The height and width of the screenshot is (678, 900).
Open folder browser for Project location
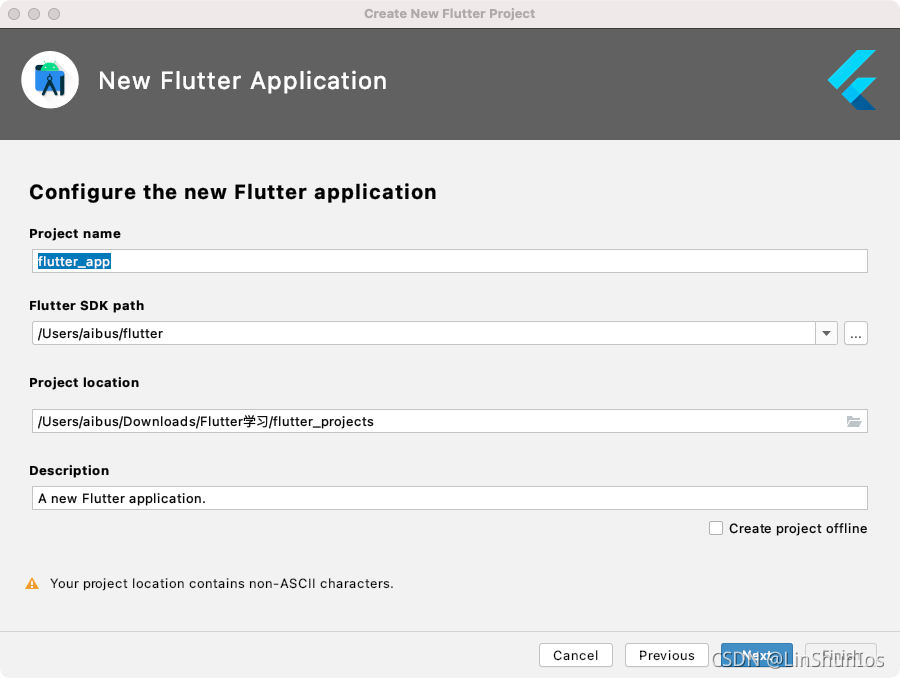point(854,421)
